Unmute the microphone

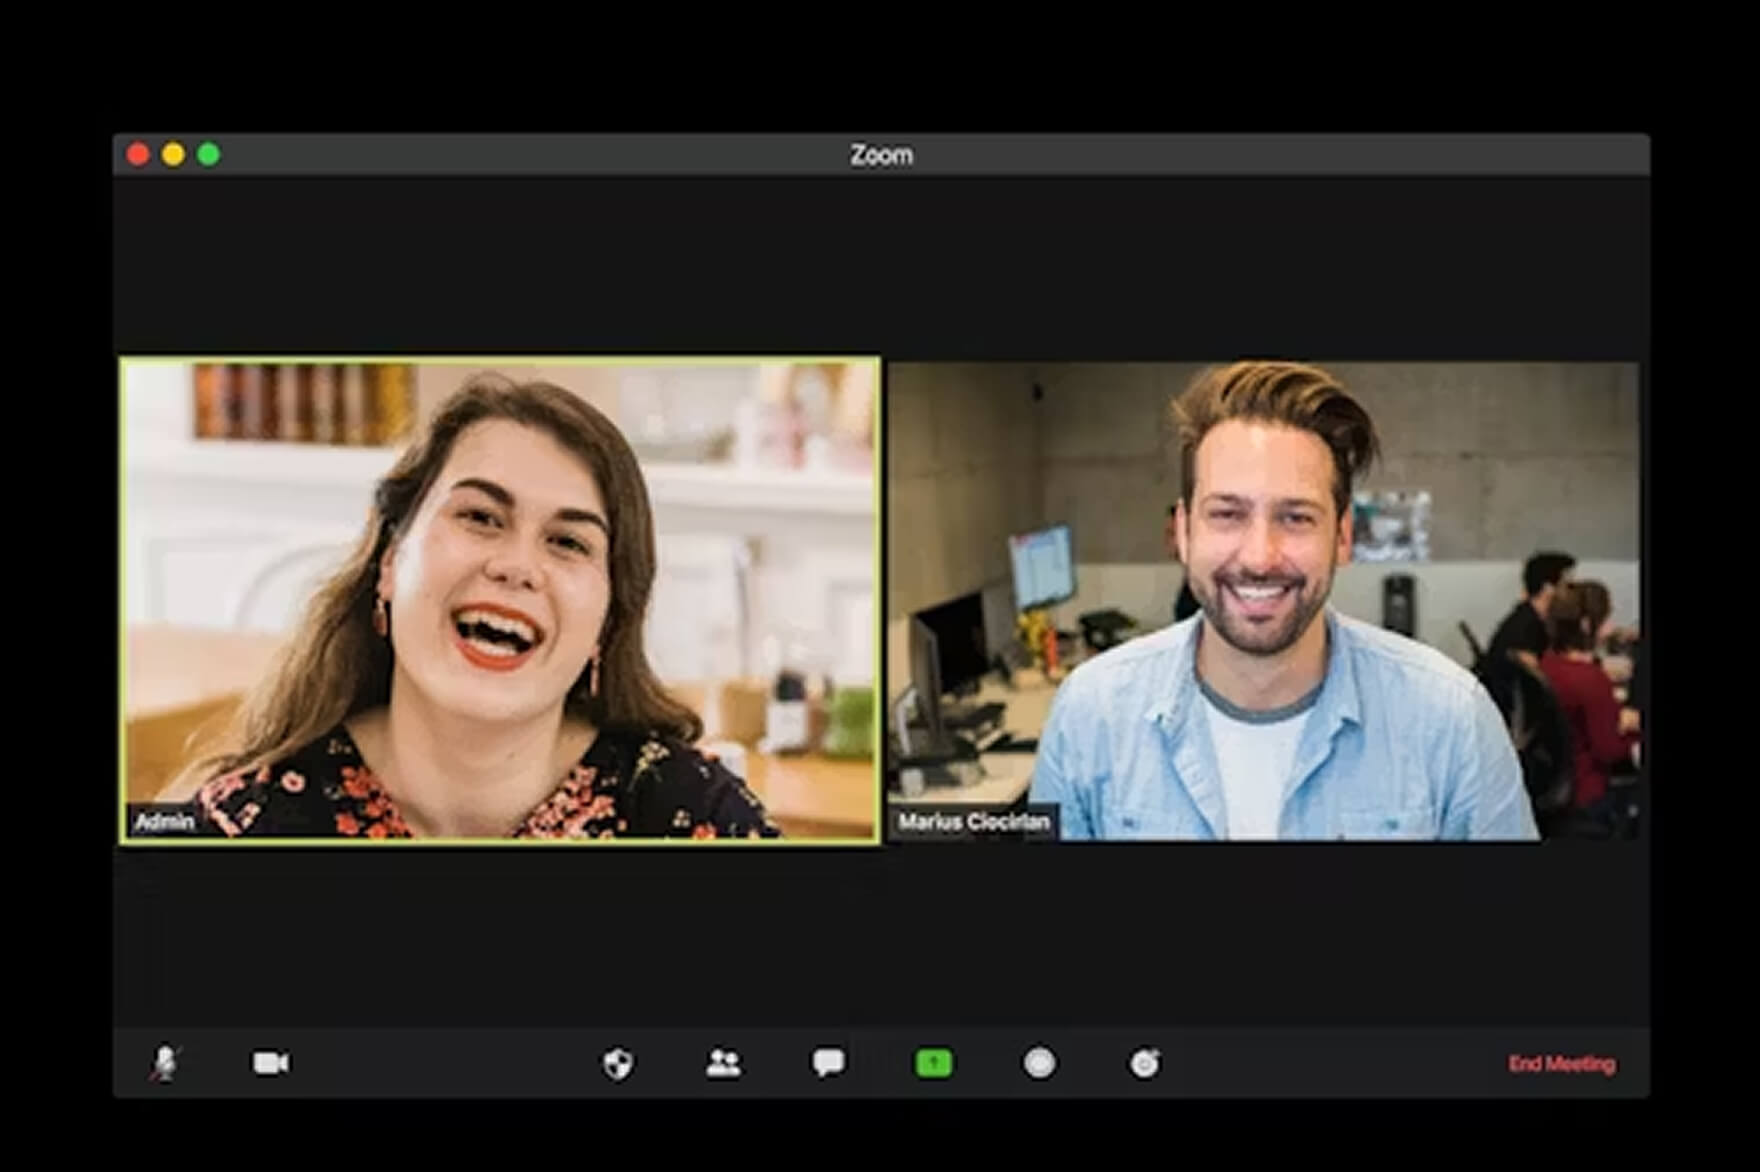(x=165, y=1063)
